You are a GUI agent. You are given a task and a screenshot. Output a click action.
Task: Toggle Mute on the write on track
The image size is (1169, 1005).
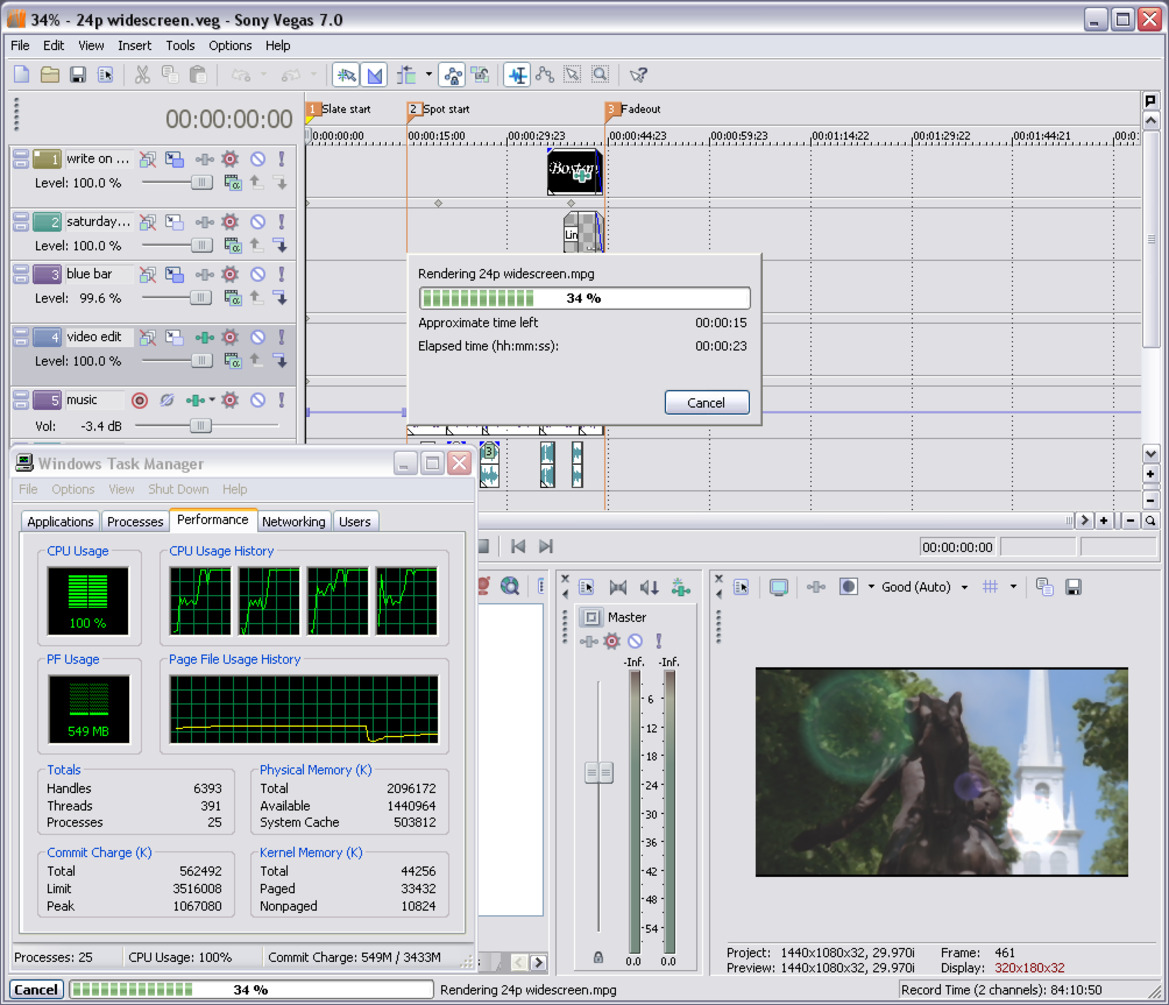tap(257, 159)
